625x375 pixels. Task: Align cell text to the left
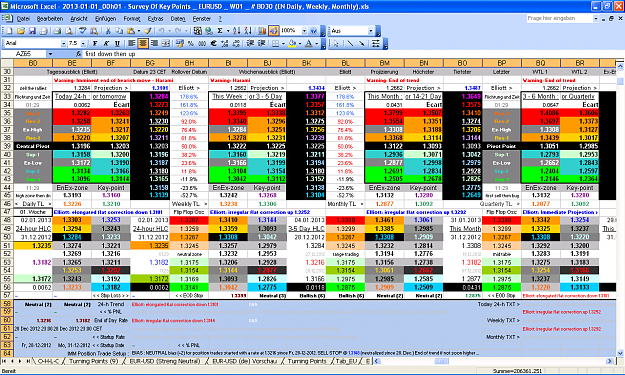coord(132,43)
